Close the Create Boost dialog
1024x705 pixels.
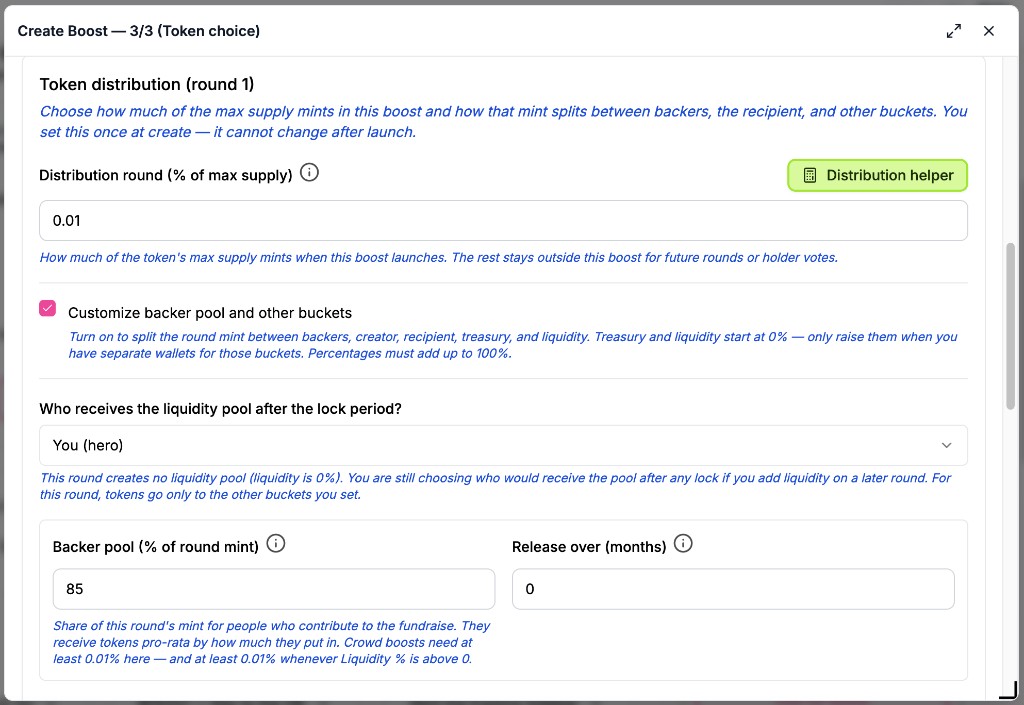(x=989, y=31)
